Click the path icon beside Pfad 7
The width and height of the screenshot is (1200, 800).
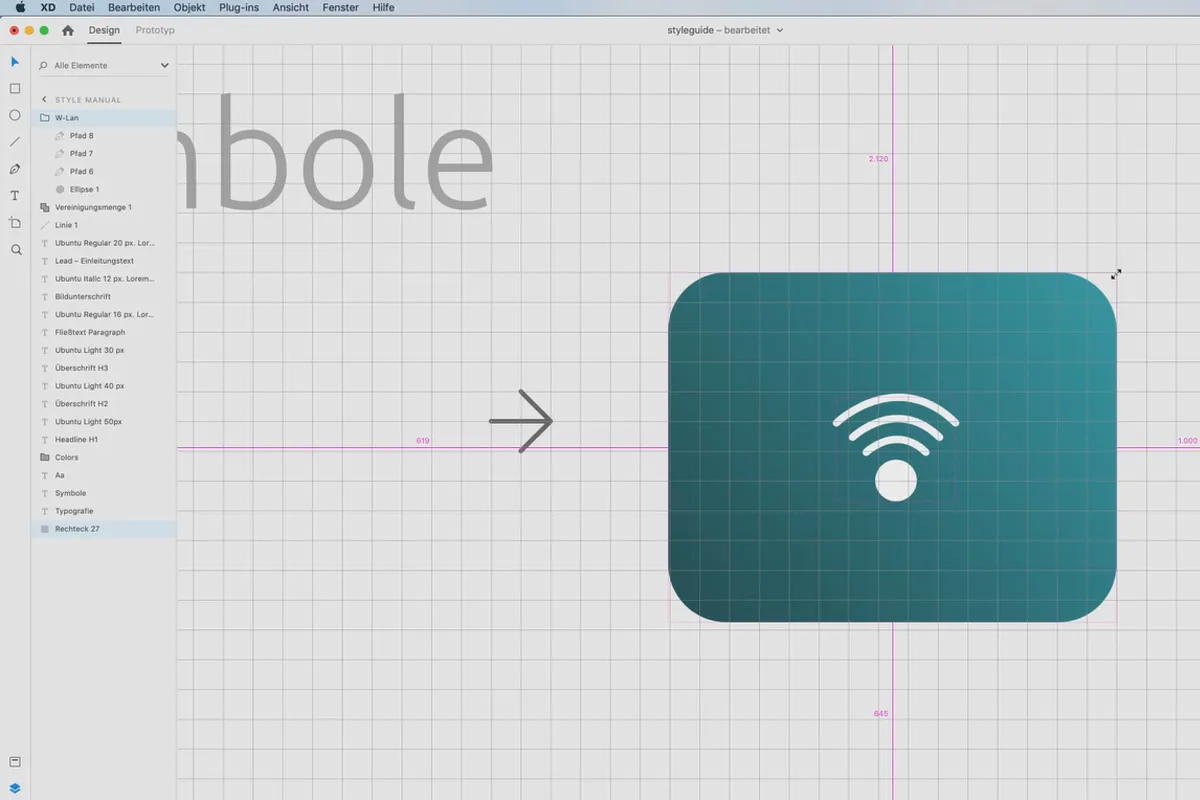[x=60, y=154]
